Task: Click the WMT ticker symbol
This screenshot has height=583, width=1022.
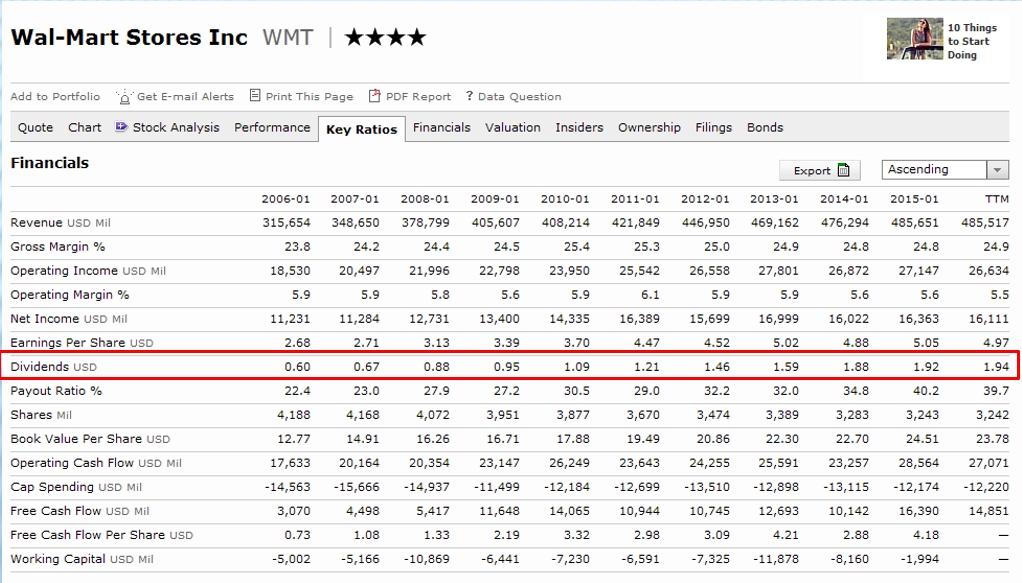Action: [288, 37]
